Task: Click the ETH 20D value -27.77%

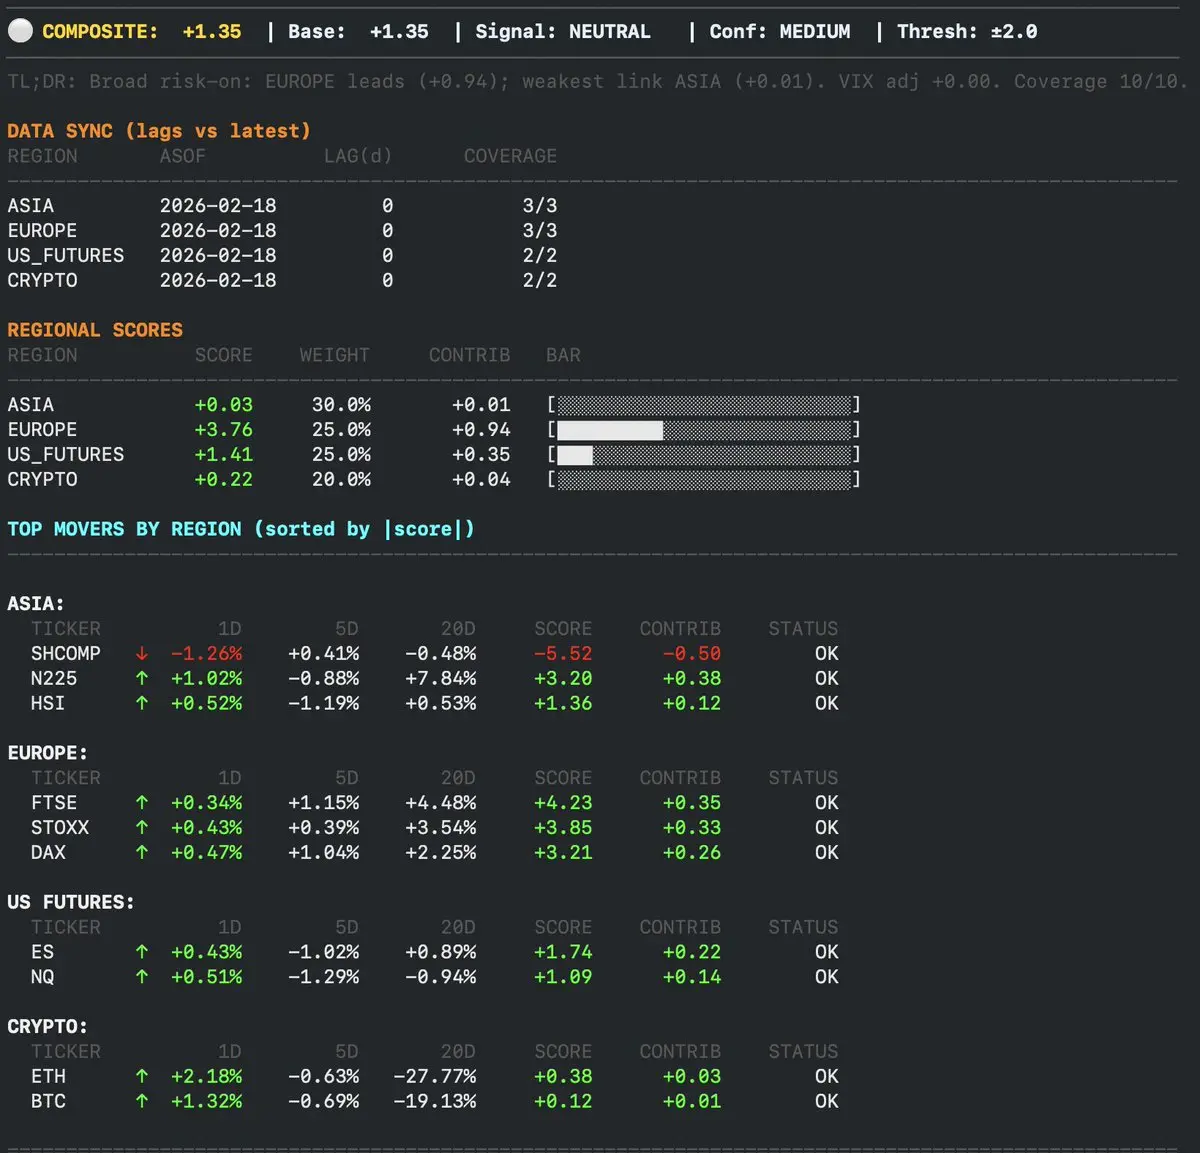Action: point(435,1077)
